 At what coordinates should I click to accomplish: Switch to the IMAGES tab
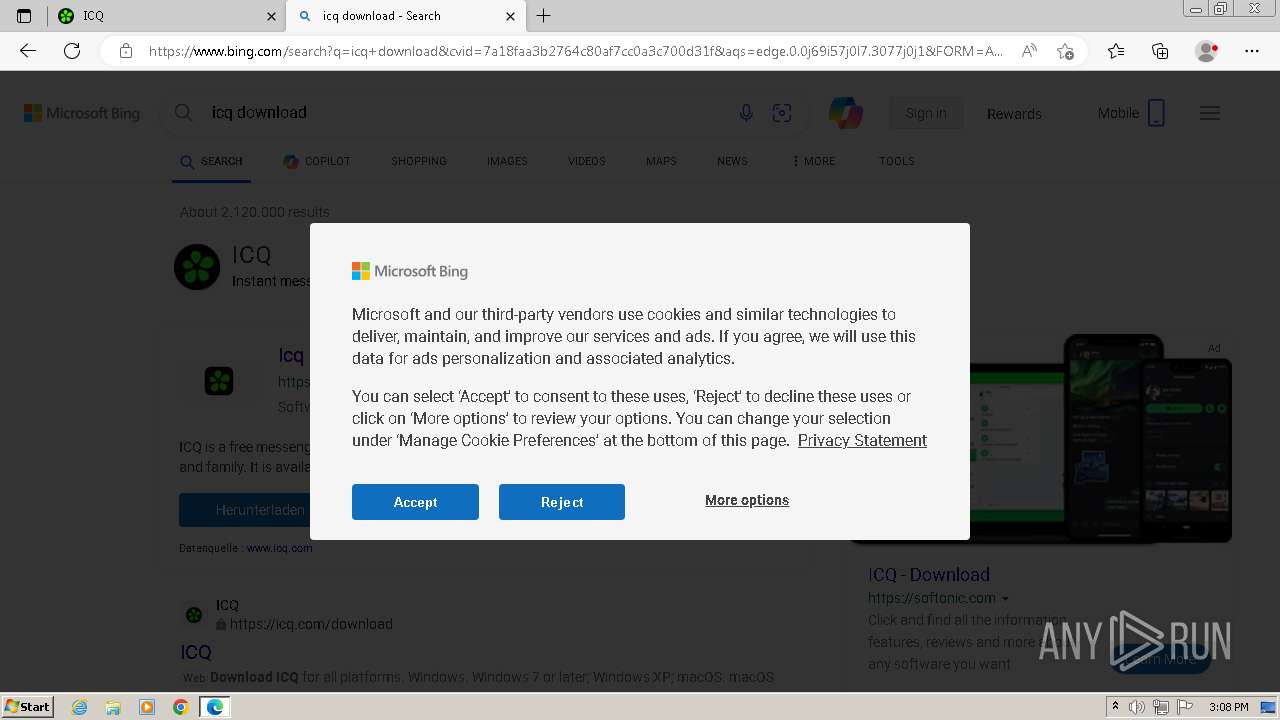pyautogui.click(x=507, y=161)
